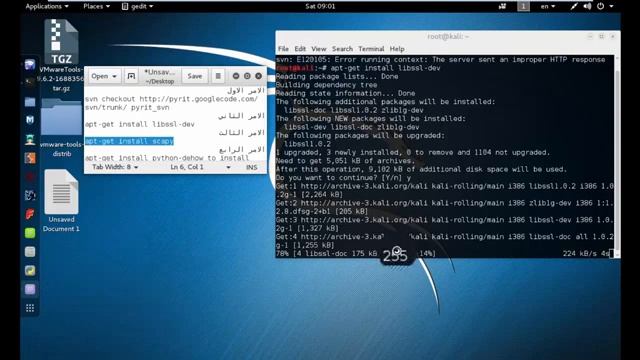This screenshot has height=360, width=640.
Task: Click terminal line 'Do you want to continue? [Y/n] y'
Action: [x=343, y=178]
